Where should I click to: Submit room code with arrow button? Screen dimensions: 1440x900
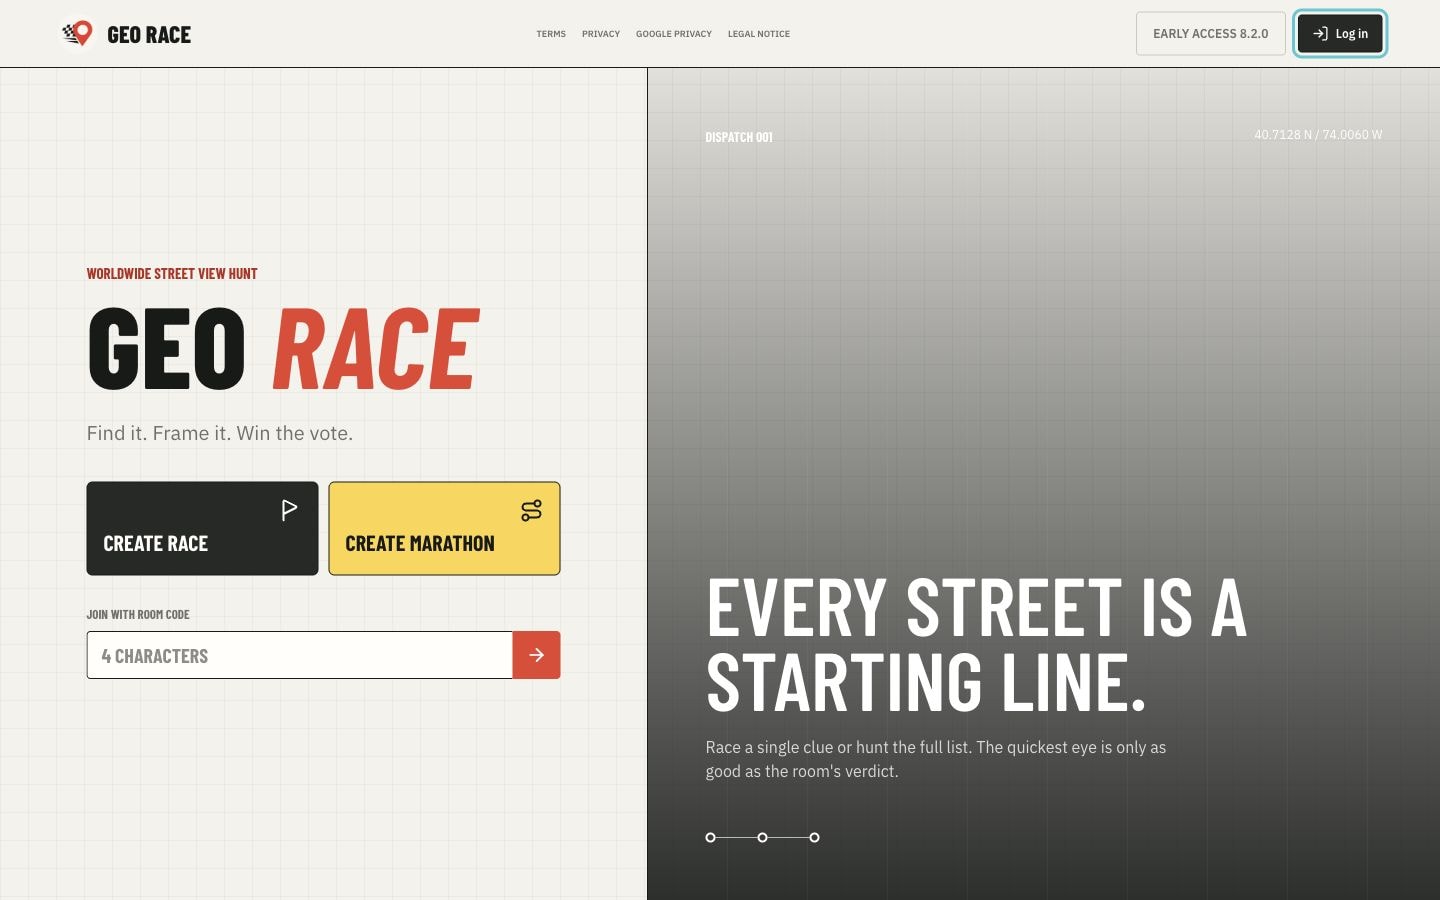536,655
